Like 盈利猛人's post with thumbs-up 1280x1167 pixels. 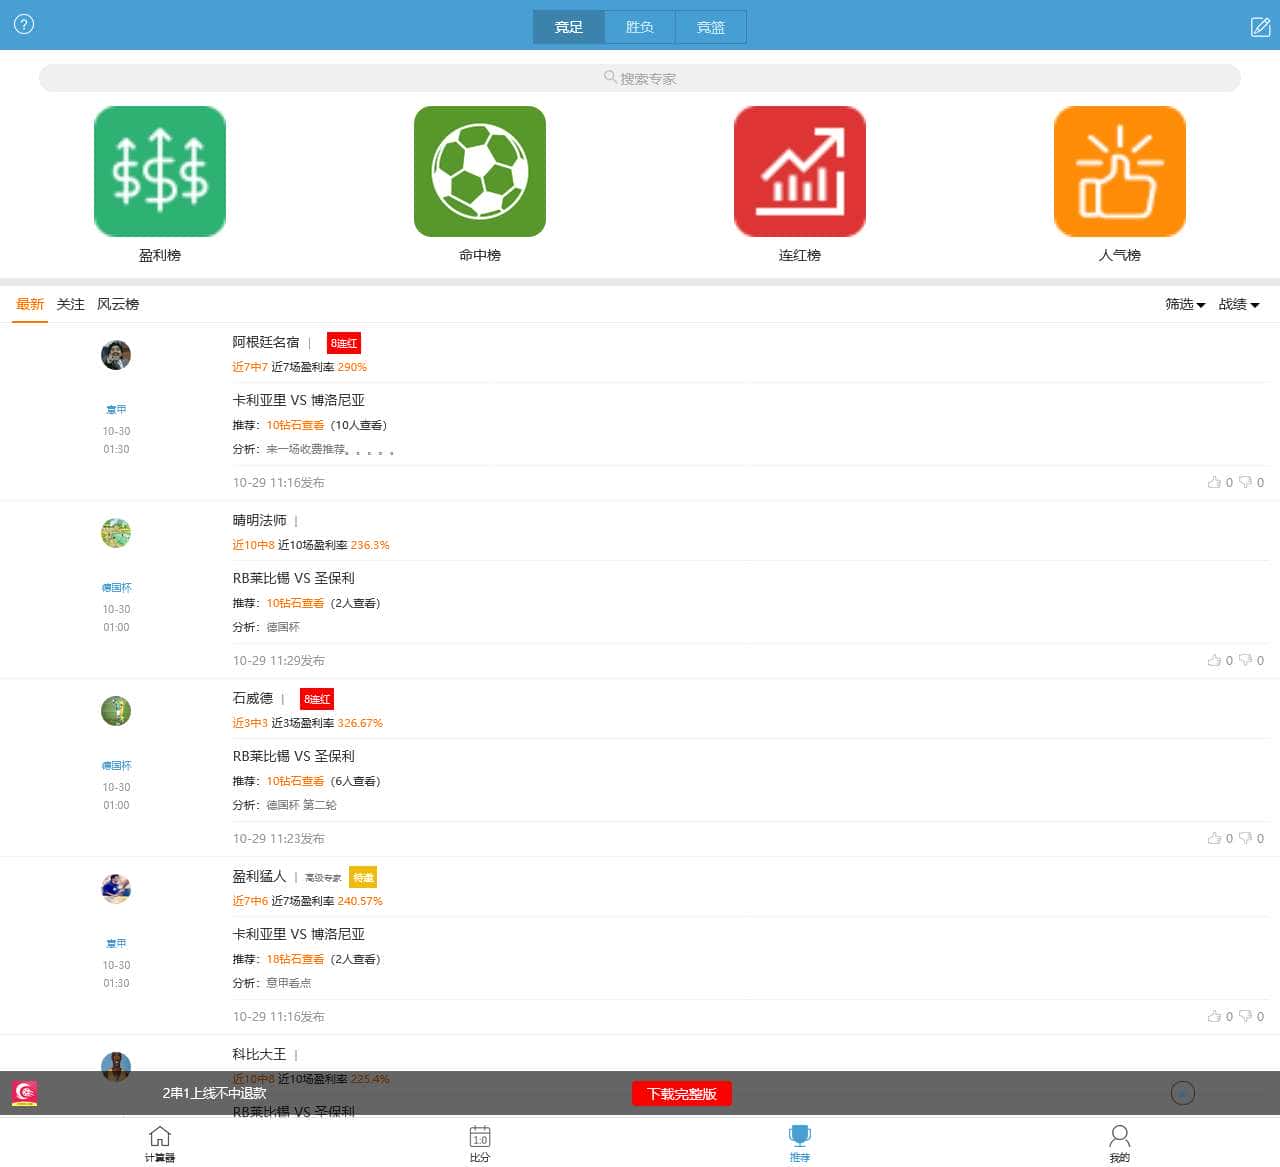click(1214, 1016)
